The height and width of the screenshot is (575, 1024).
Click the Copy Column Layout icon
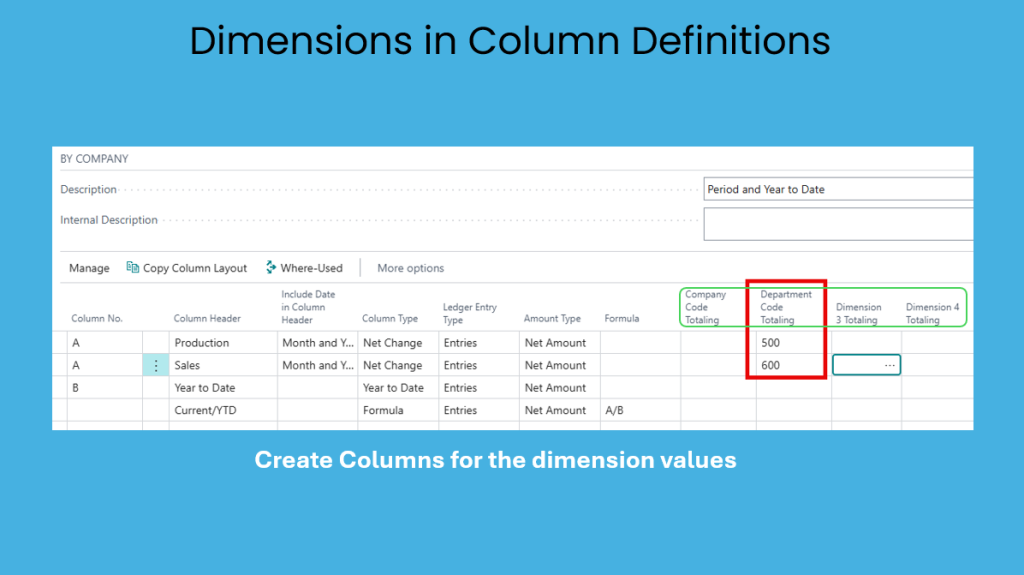click(x=133, y=268)
